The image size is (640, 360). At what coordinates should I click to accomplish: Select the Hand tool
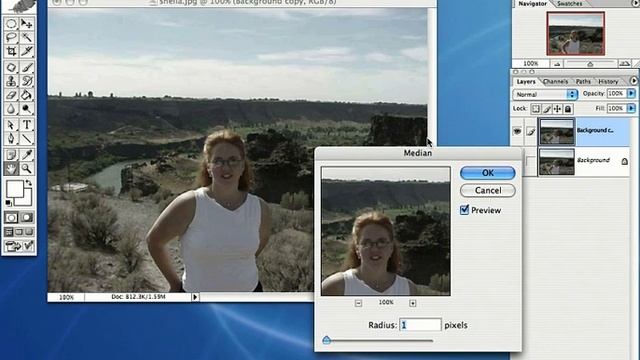point(11,168)
